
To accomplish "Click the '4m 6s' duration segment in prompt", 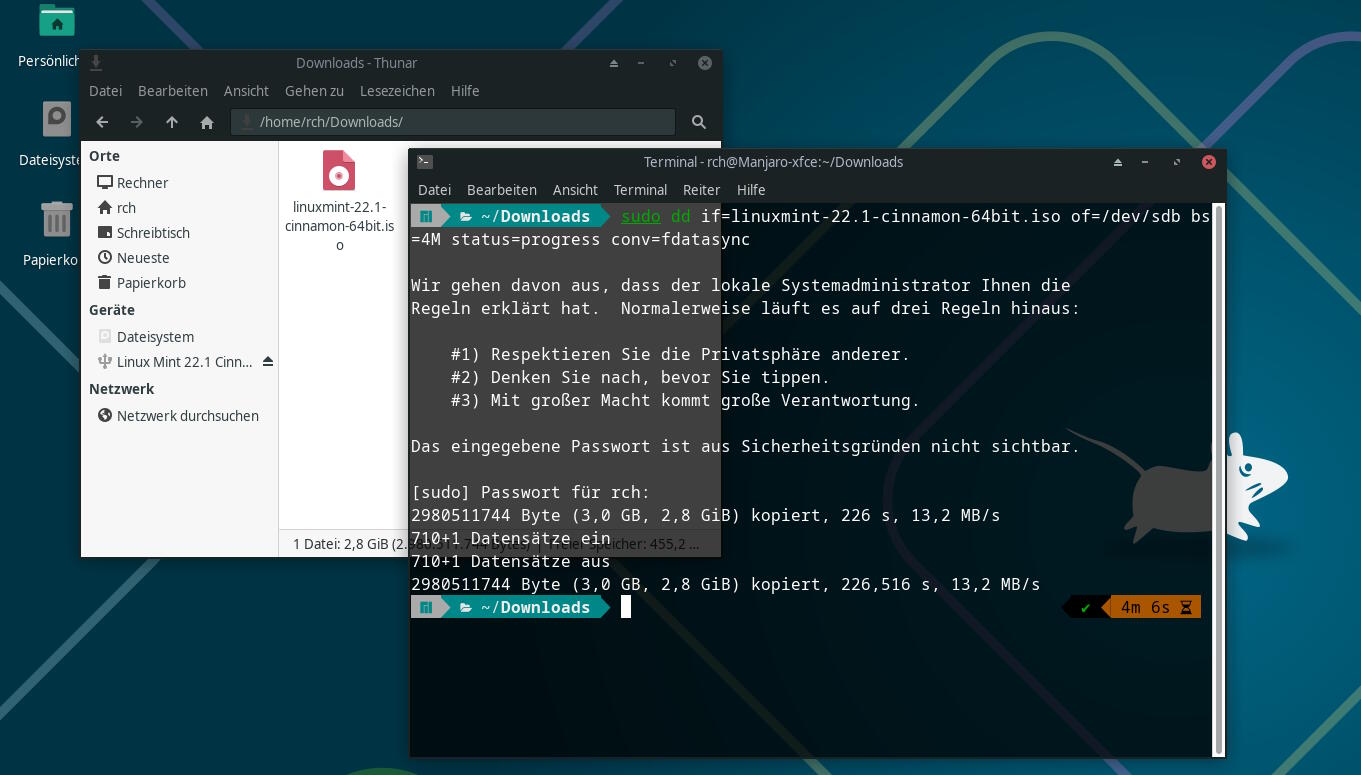I will click(1145, 607).
